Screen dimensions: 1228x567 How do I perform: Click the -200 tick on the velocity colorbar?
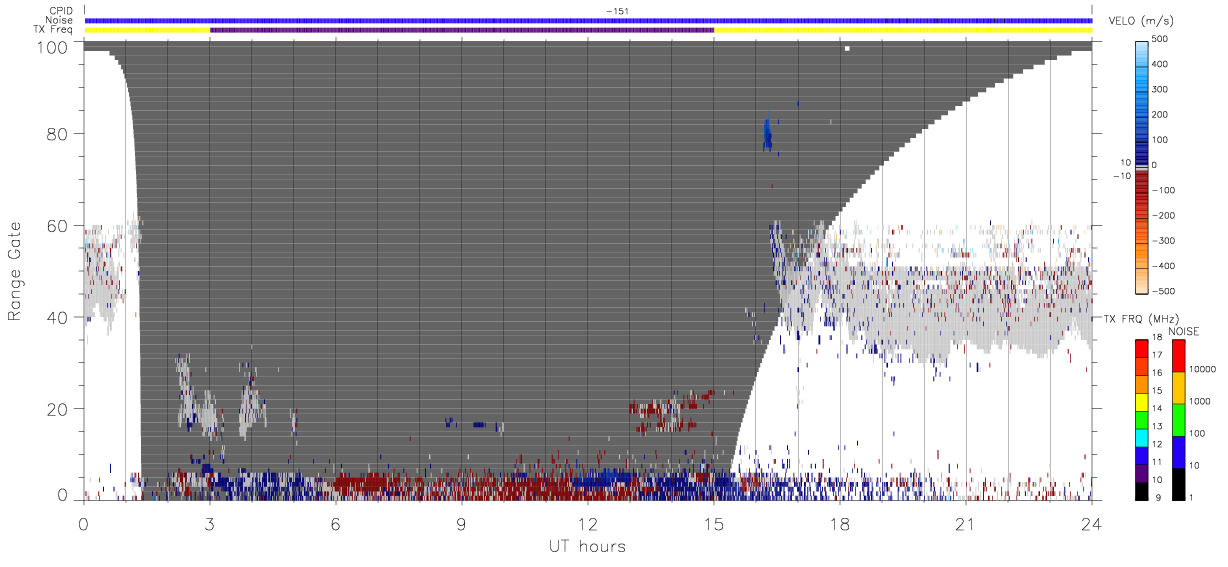(1161, 215)
